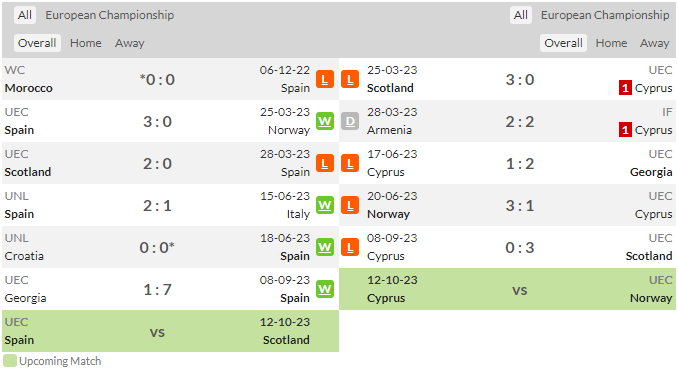Click the W badge beside Spain vs Italy

pos(325,205)
